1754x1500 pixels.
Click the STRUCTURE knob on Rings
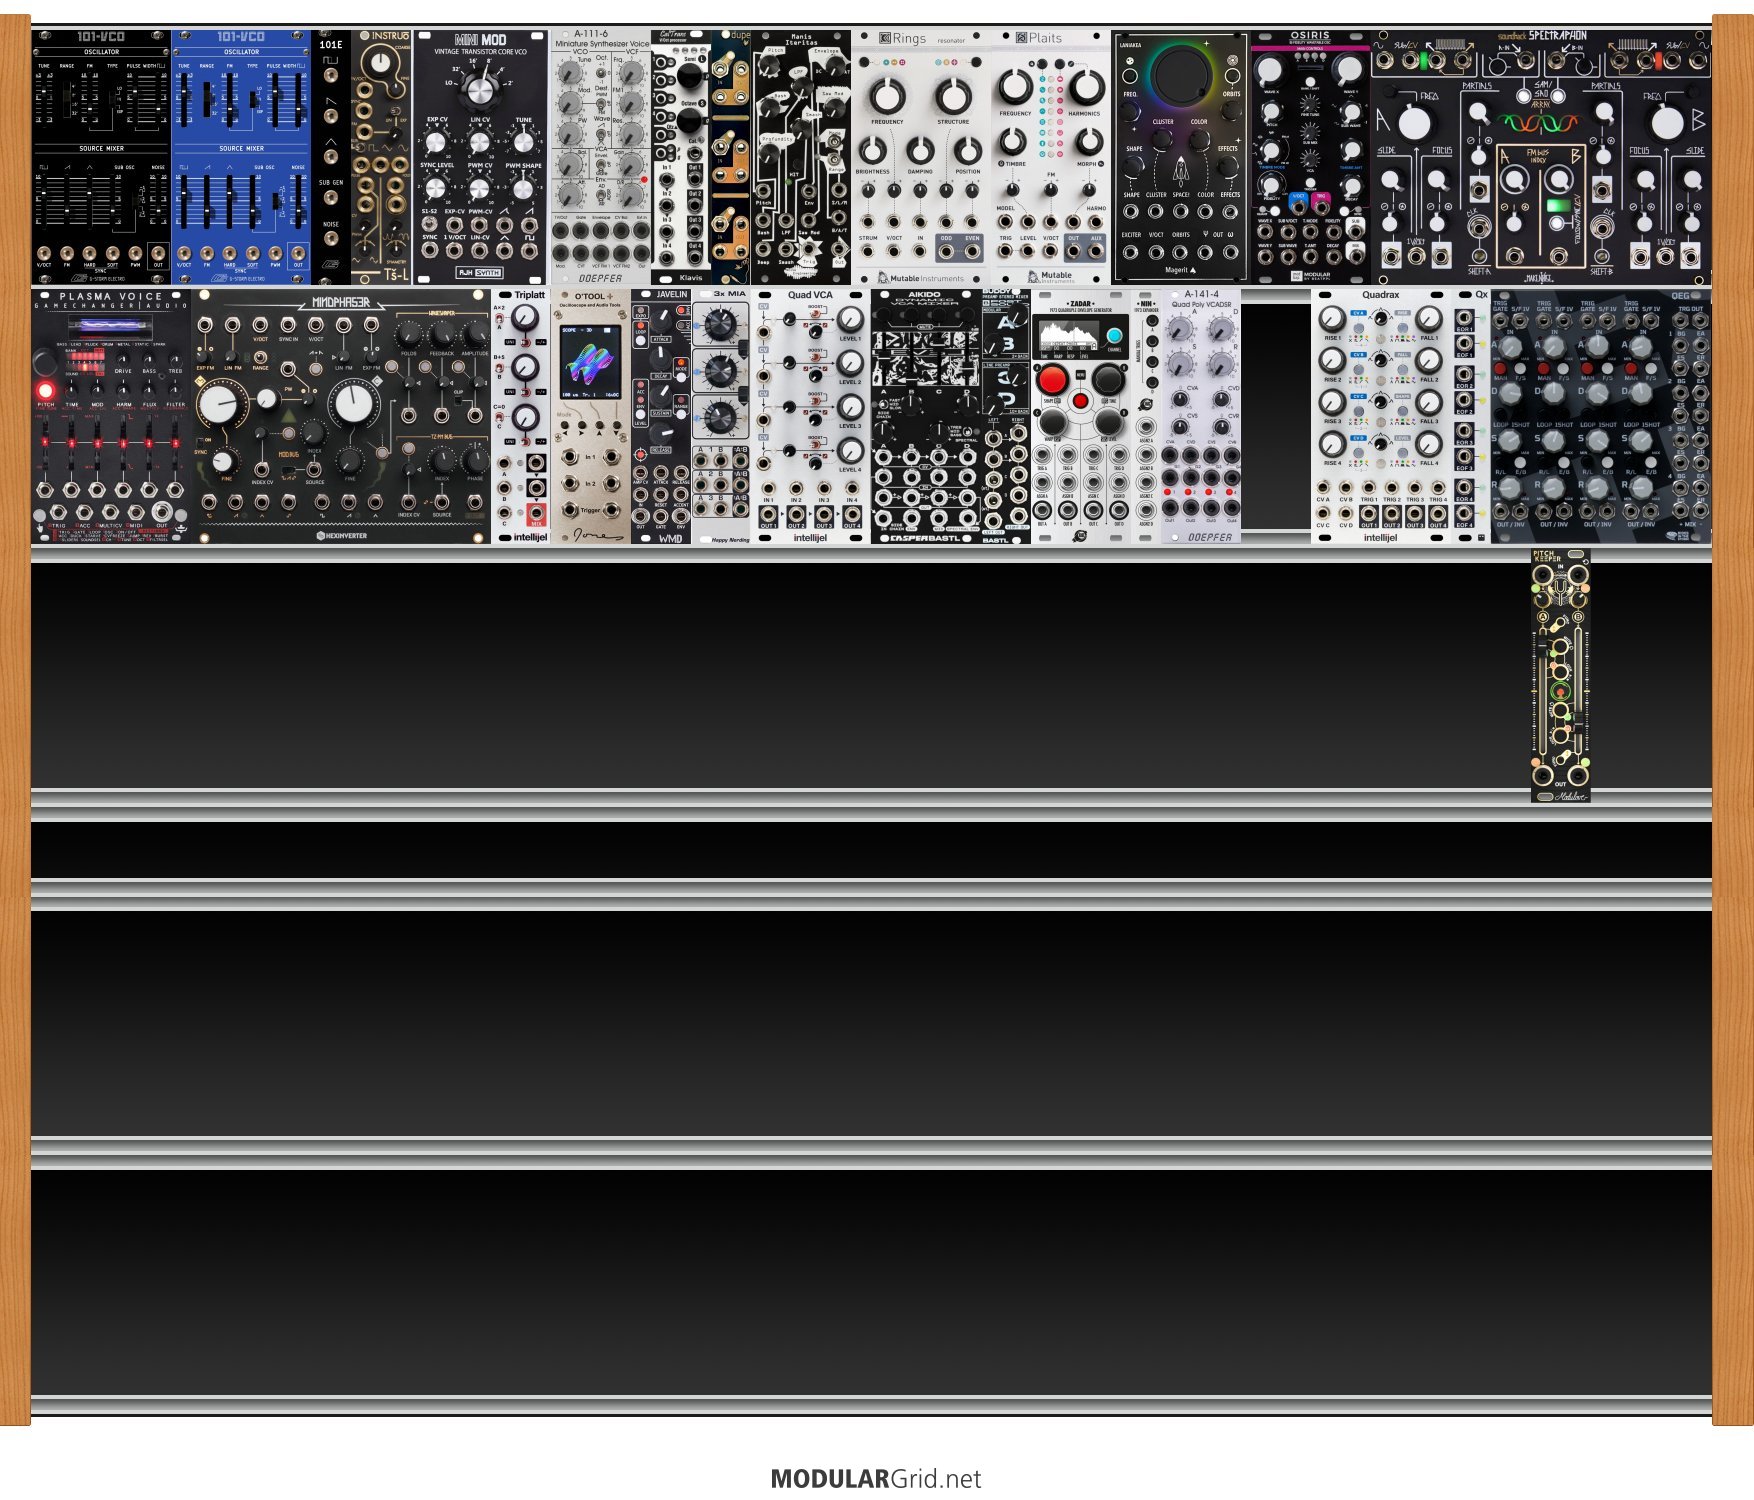953,97
